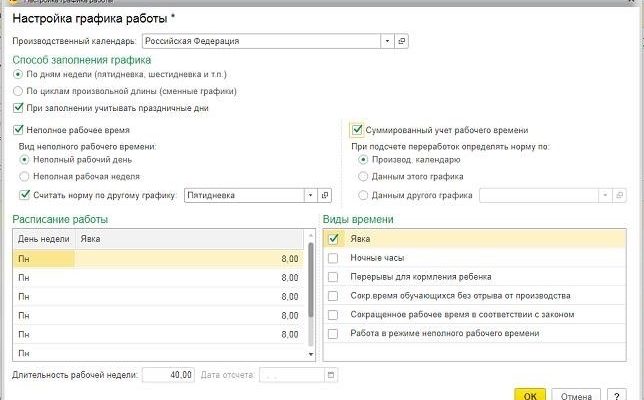Viewport: 644px width, 400px height.
Task: Disable Суммированный учет рабочего времени
Action: point(357,130)
